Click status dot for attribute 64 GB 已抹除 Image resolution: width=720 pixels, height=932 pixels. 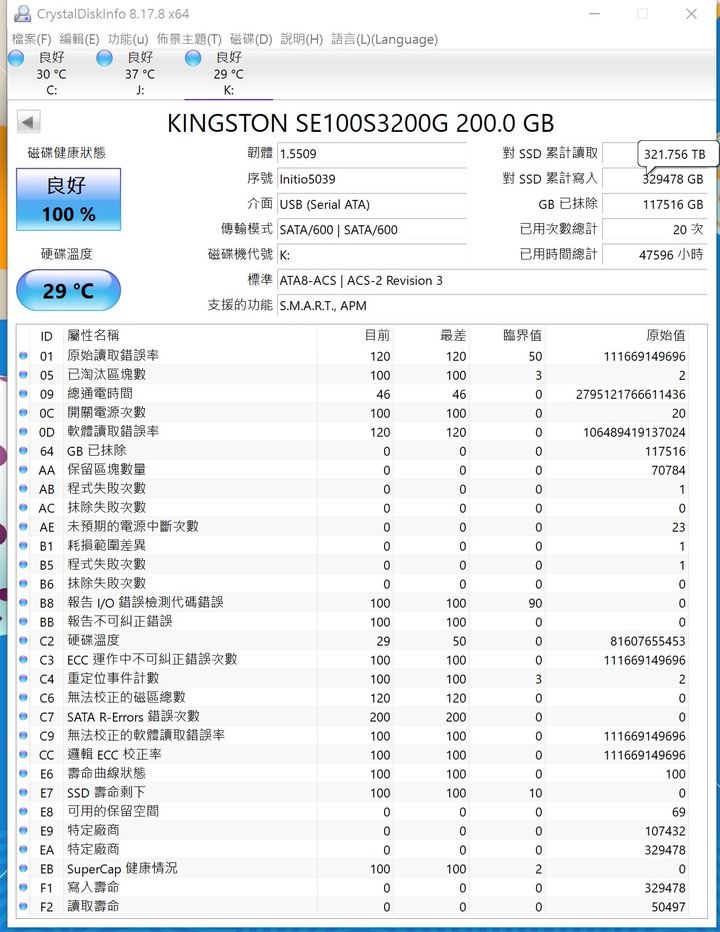click(23, 451)
